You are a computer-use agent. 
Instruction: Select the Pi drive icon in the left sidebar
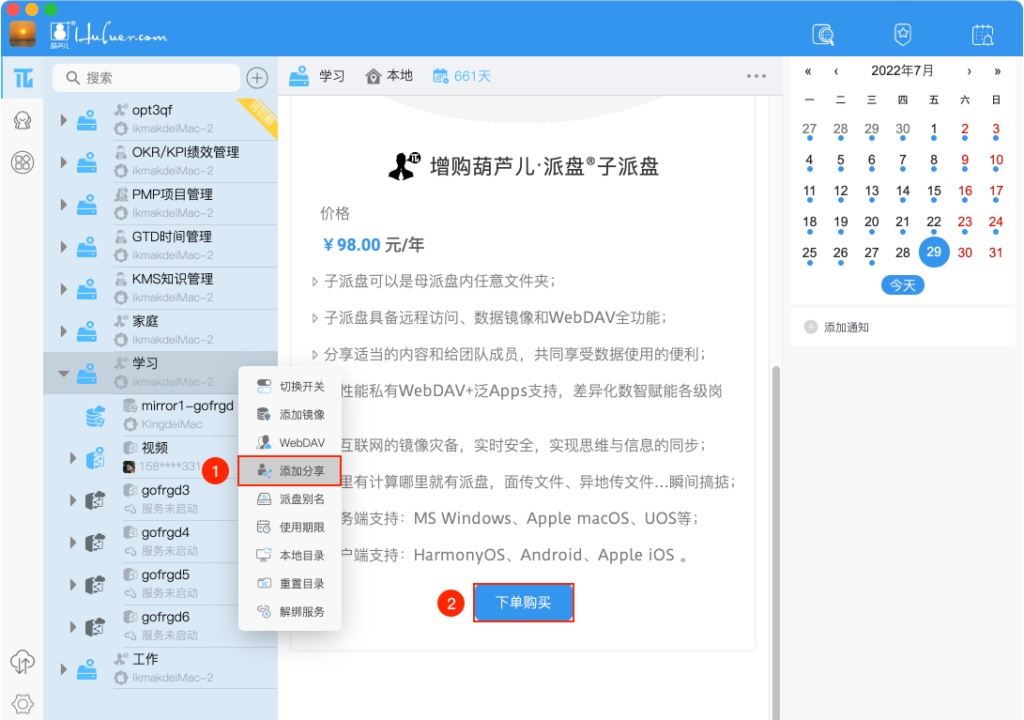(23, 78)
